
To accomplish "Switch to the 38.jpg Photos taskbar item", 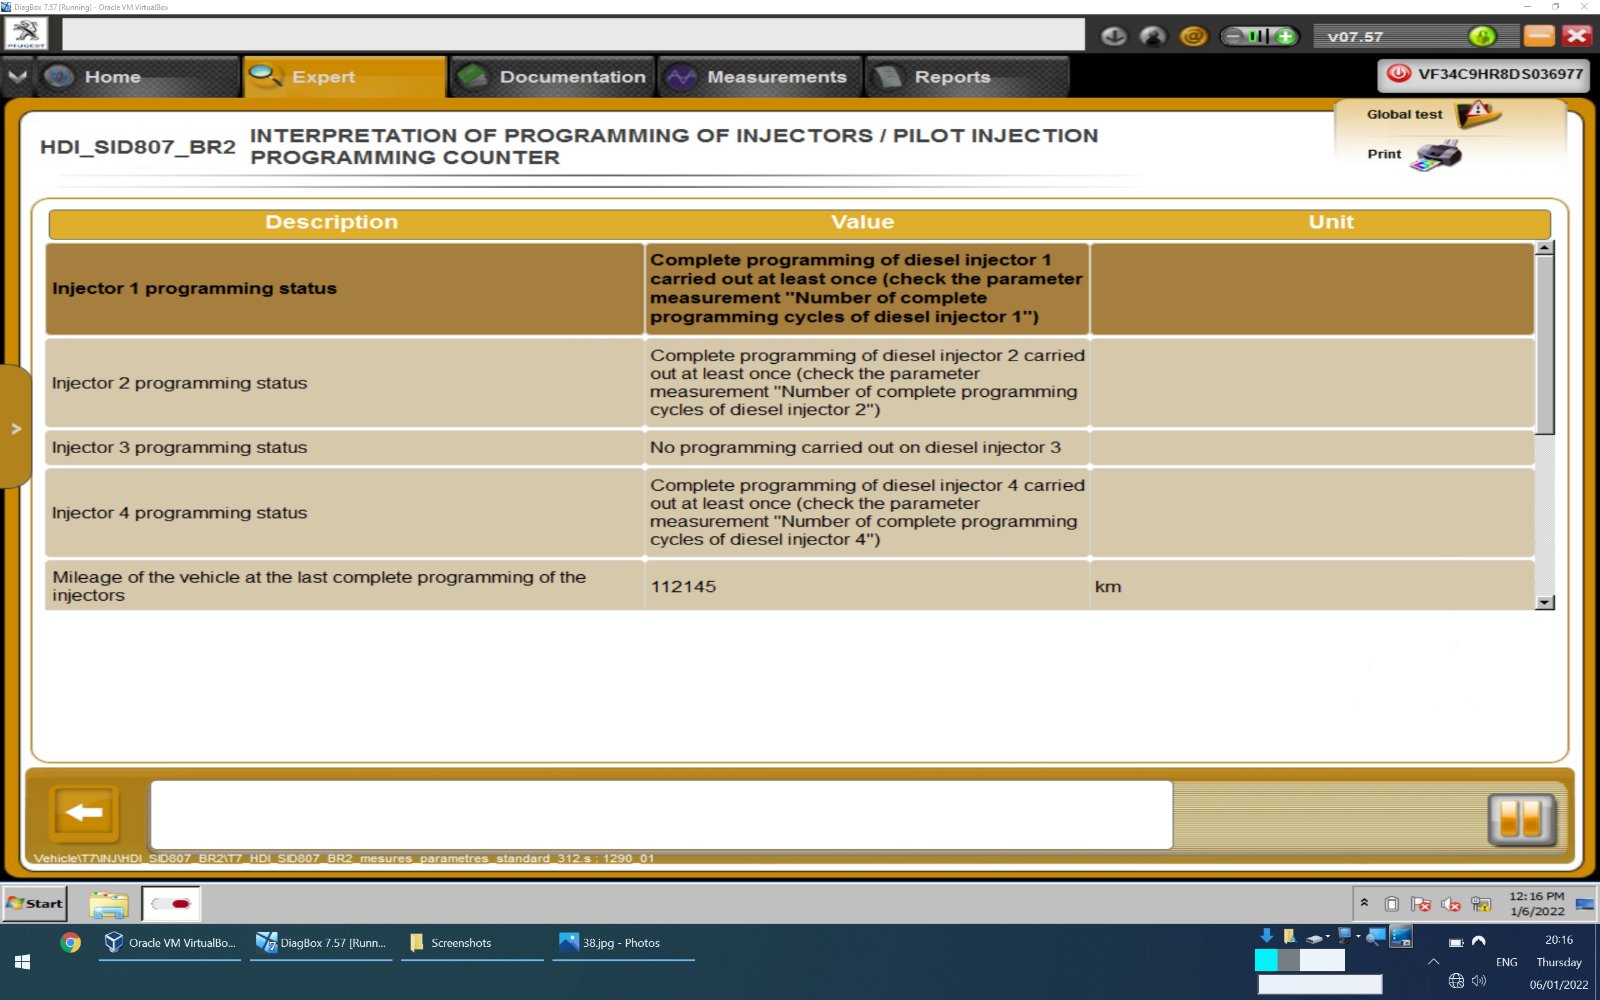I will tap(623, 943).
